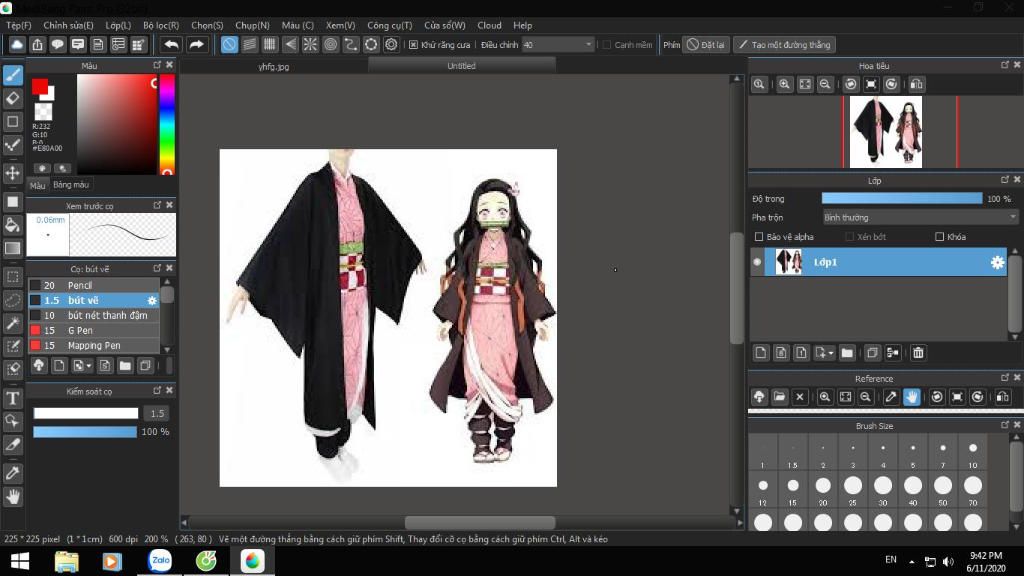Click volume icon in system tray
Screen dimensions: 1024x576
click(948, 561)
